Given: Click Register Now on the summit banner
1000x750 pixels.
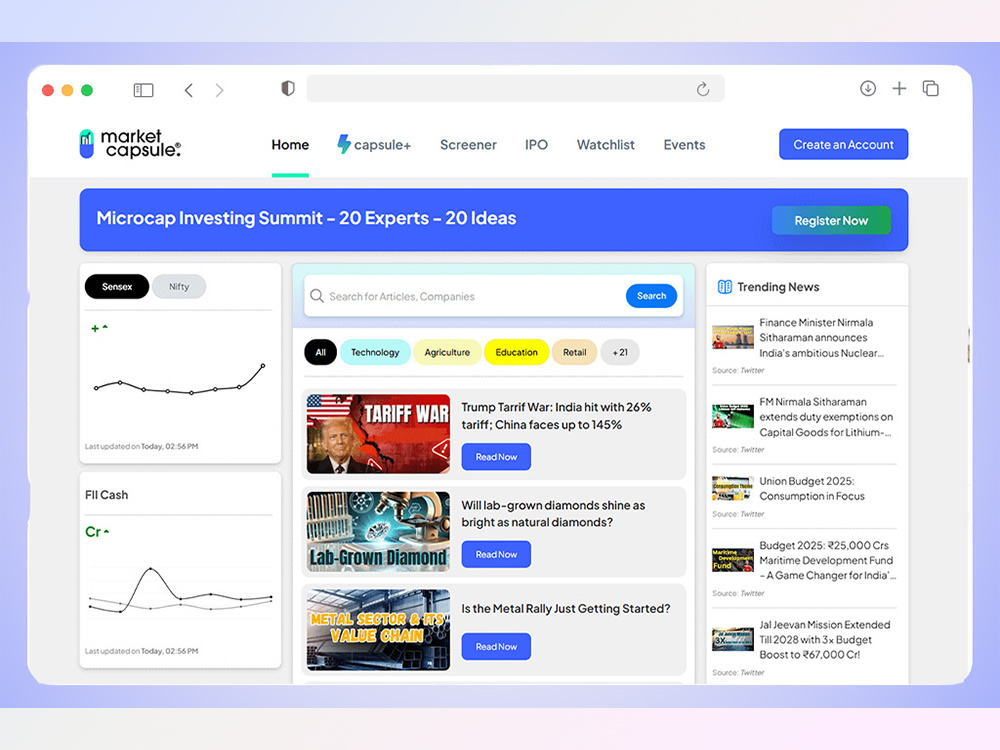Looking at the screenshot, I should point(831,221).
